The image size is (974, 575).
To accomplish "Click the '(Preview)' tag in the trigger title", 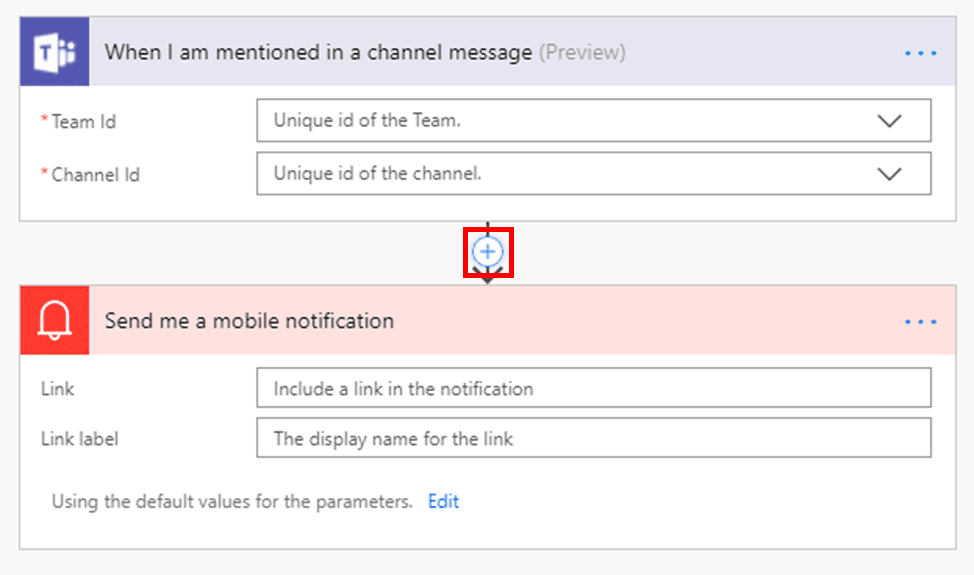I will (582, 52).
